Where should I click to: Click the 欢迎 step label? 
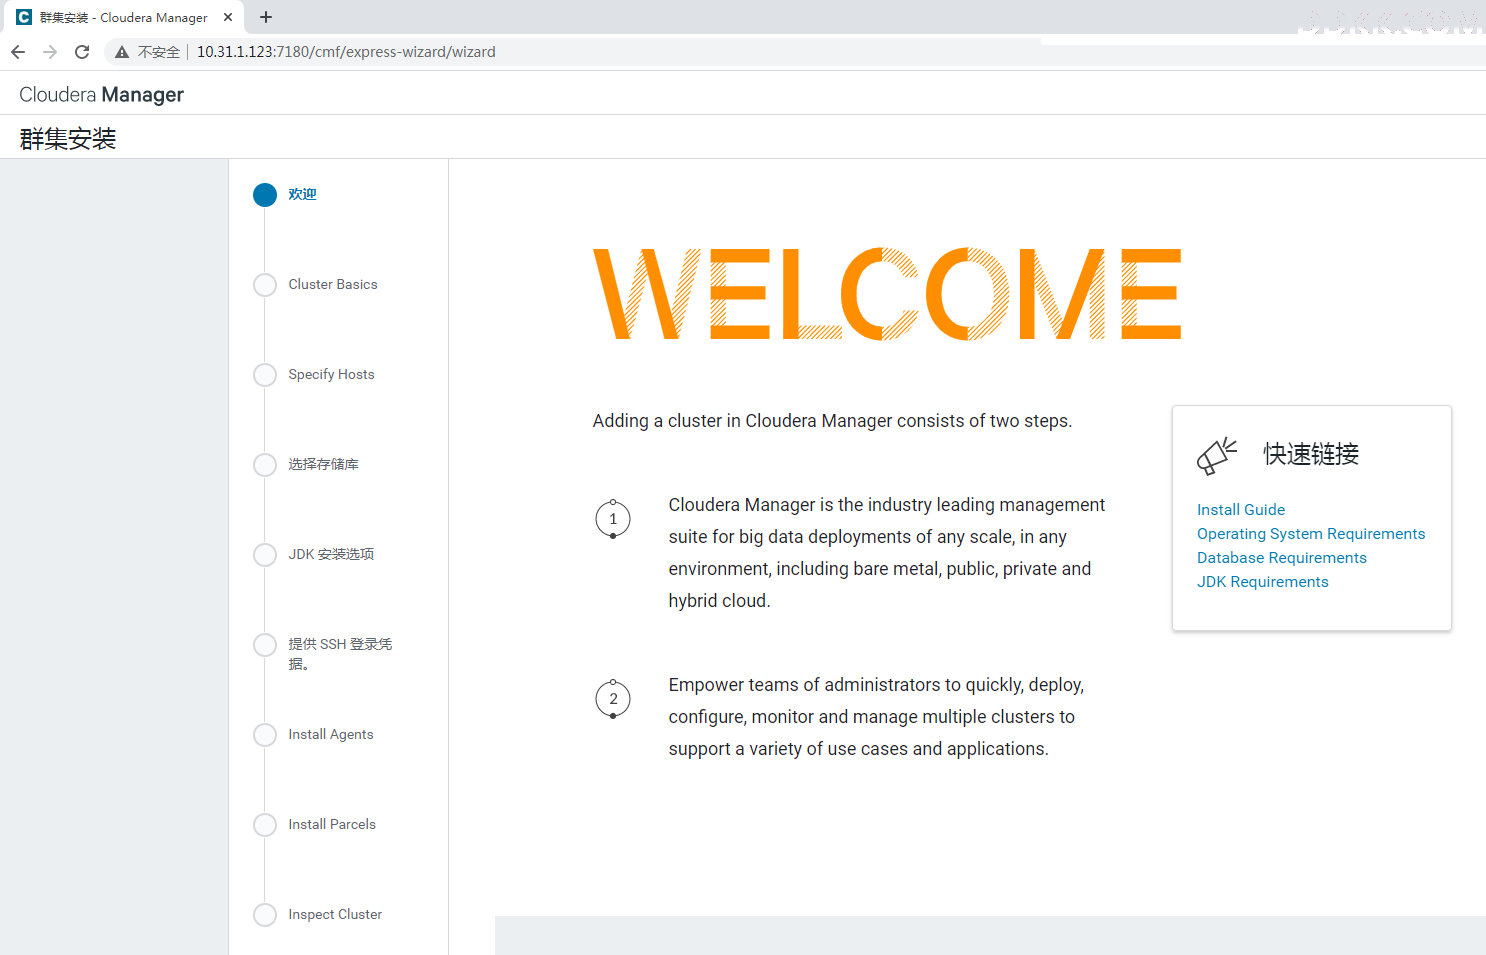tap(302, 195)
